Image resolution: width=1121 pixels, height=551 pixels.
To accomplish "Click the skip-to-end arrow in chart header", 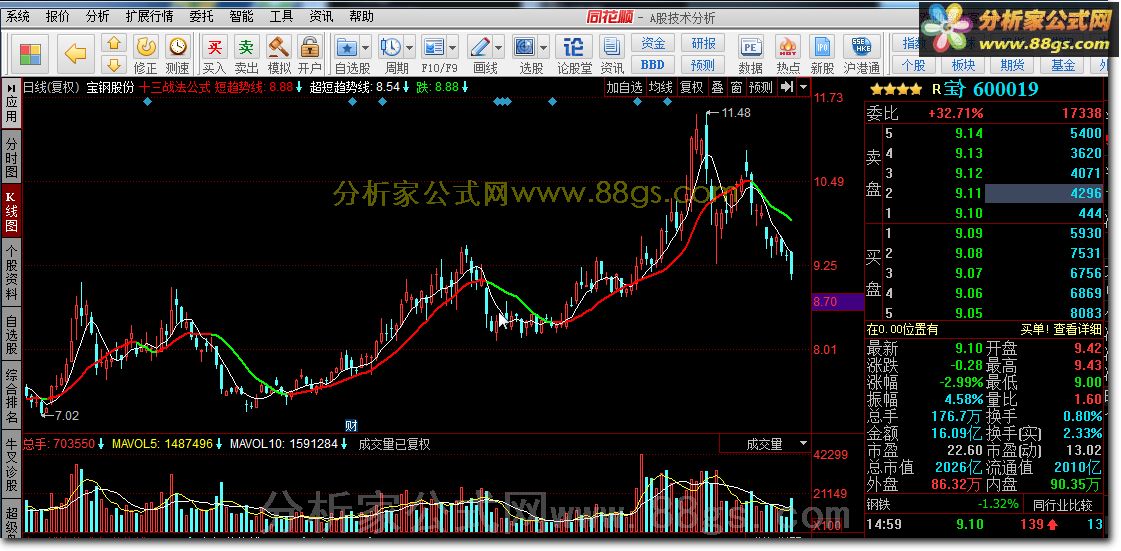I will click(786, 87).
